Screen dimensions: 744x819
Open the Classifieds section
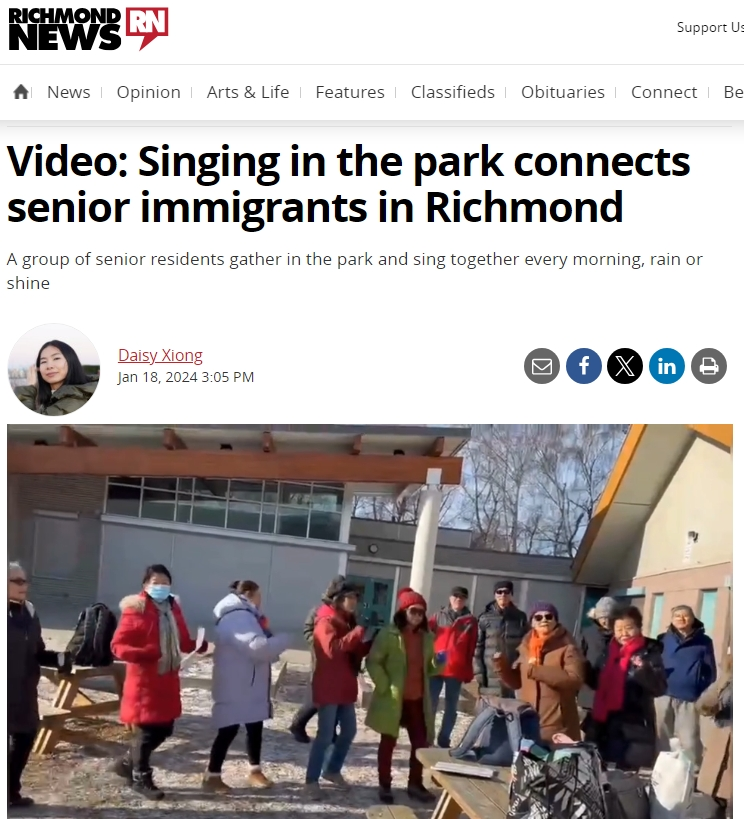452,92
